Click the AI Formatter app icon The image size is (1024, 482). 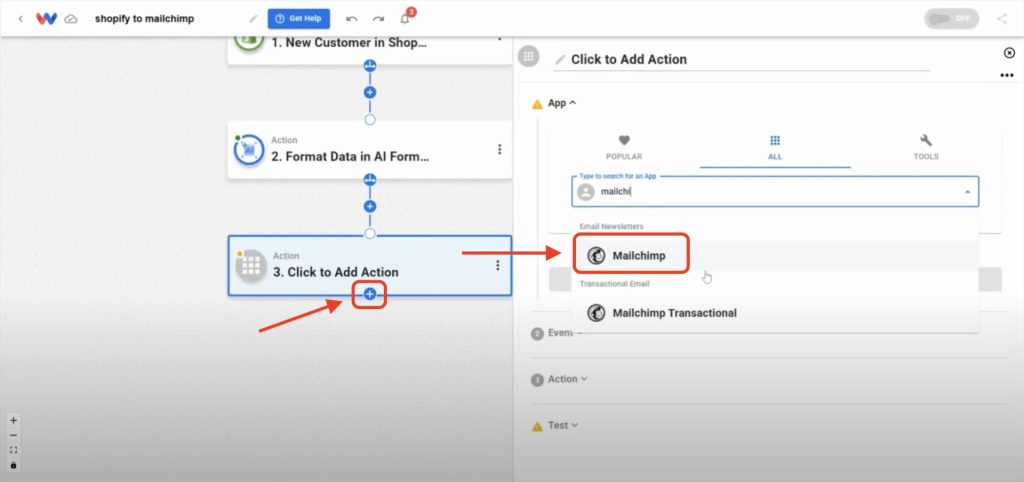point(248,150)
